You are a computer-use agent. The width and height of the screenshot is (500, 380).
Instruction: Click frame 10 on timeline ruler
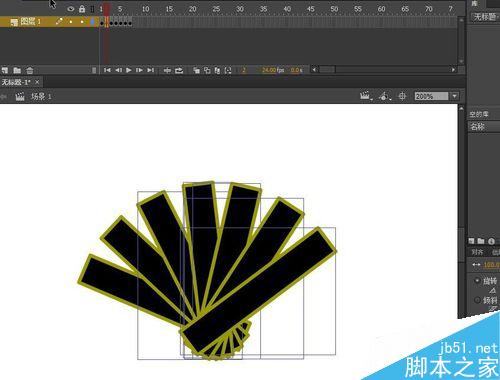[x=146, y=9]
